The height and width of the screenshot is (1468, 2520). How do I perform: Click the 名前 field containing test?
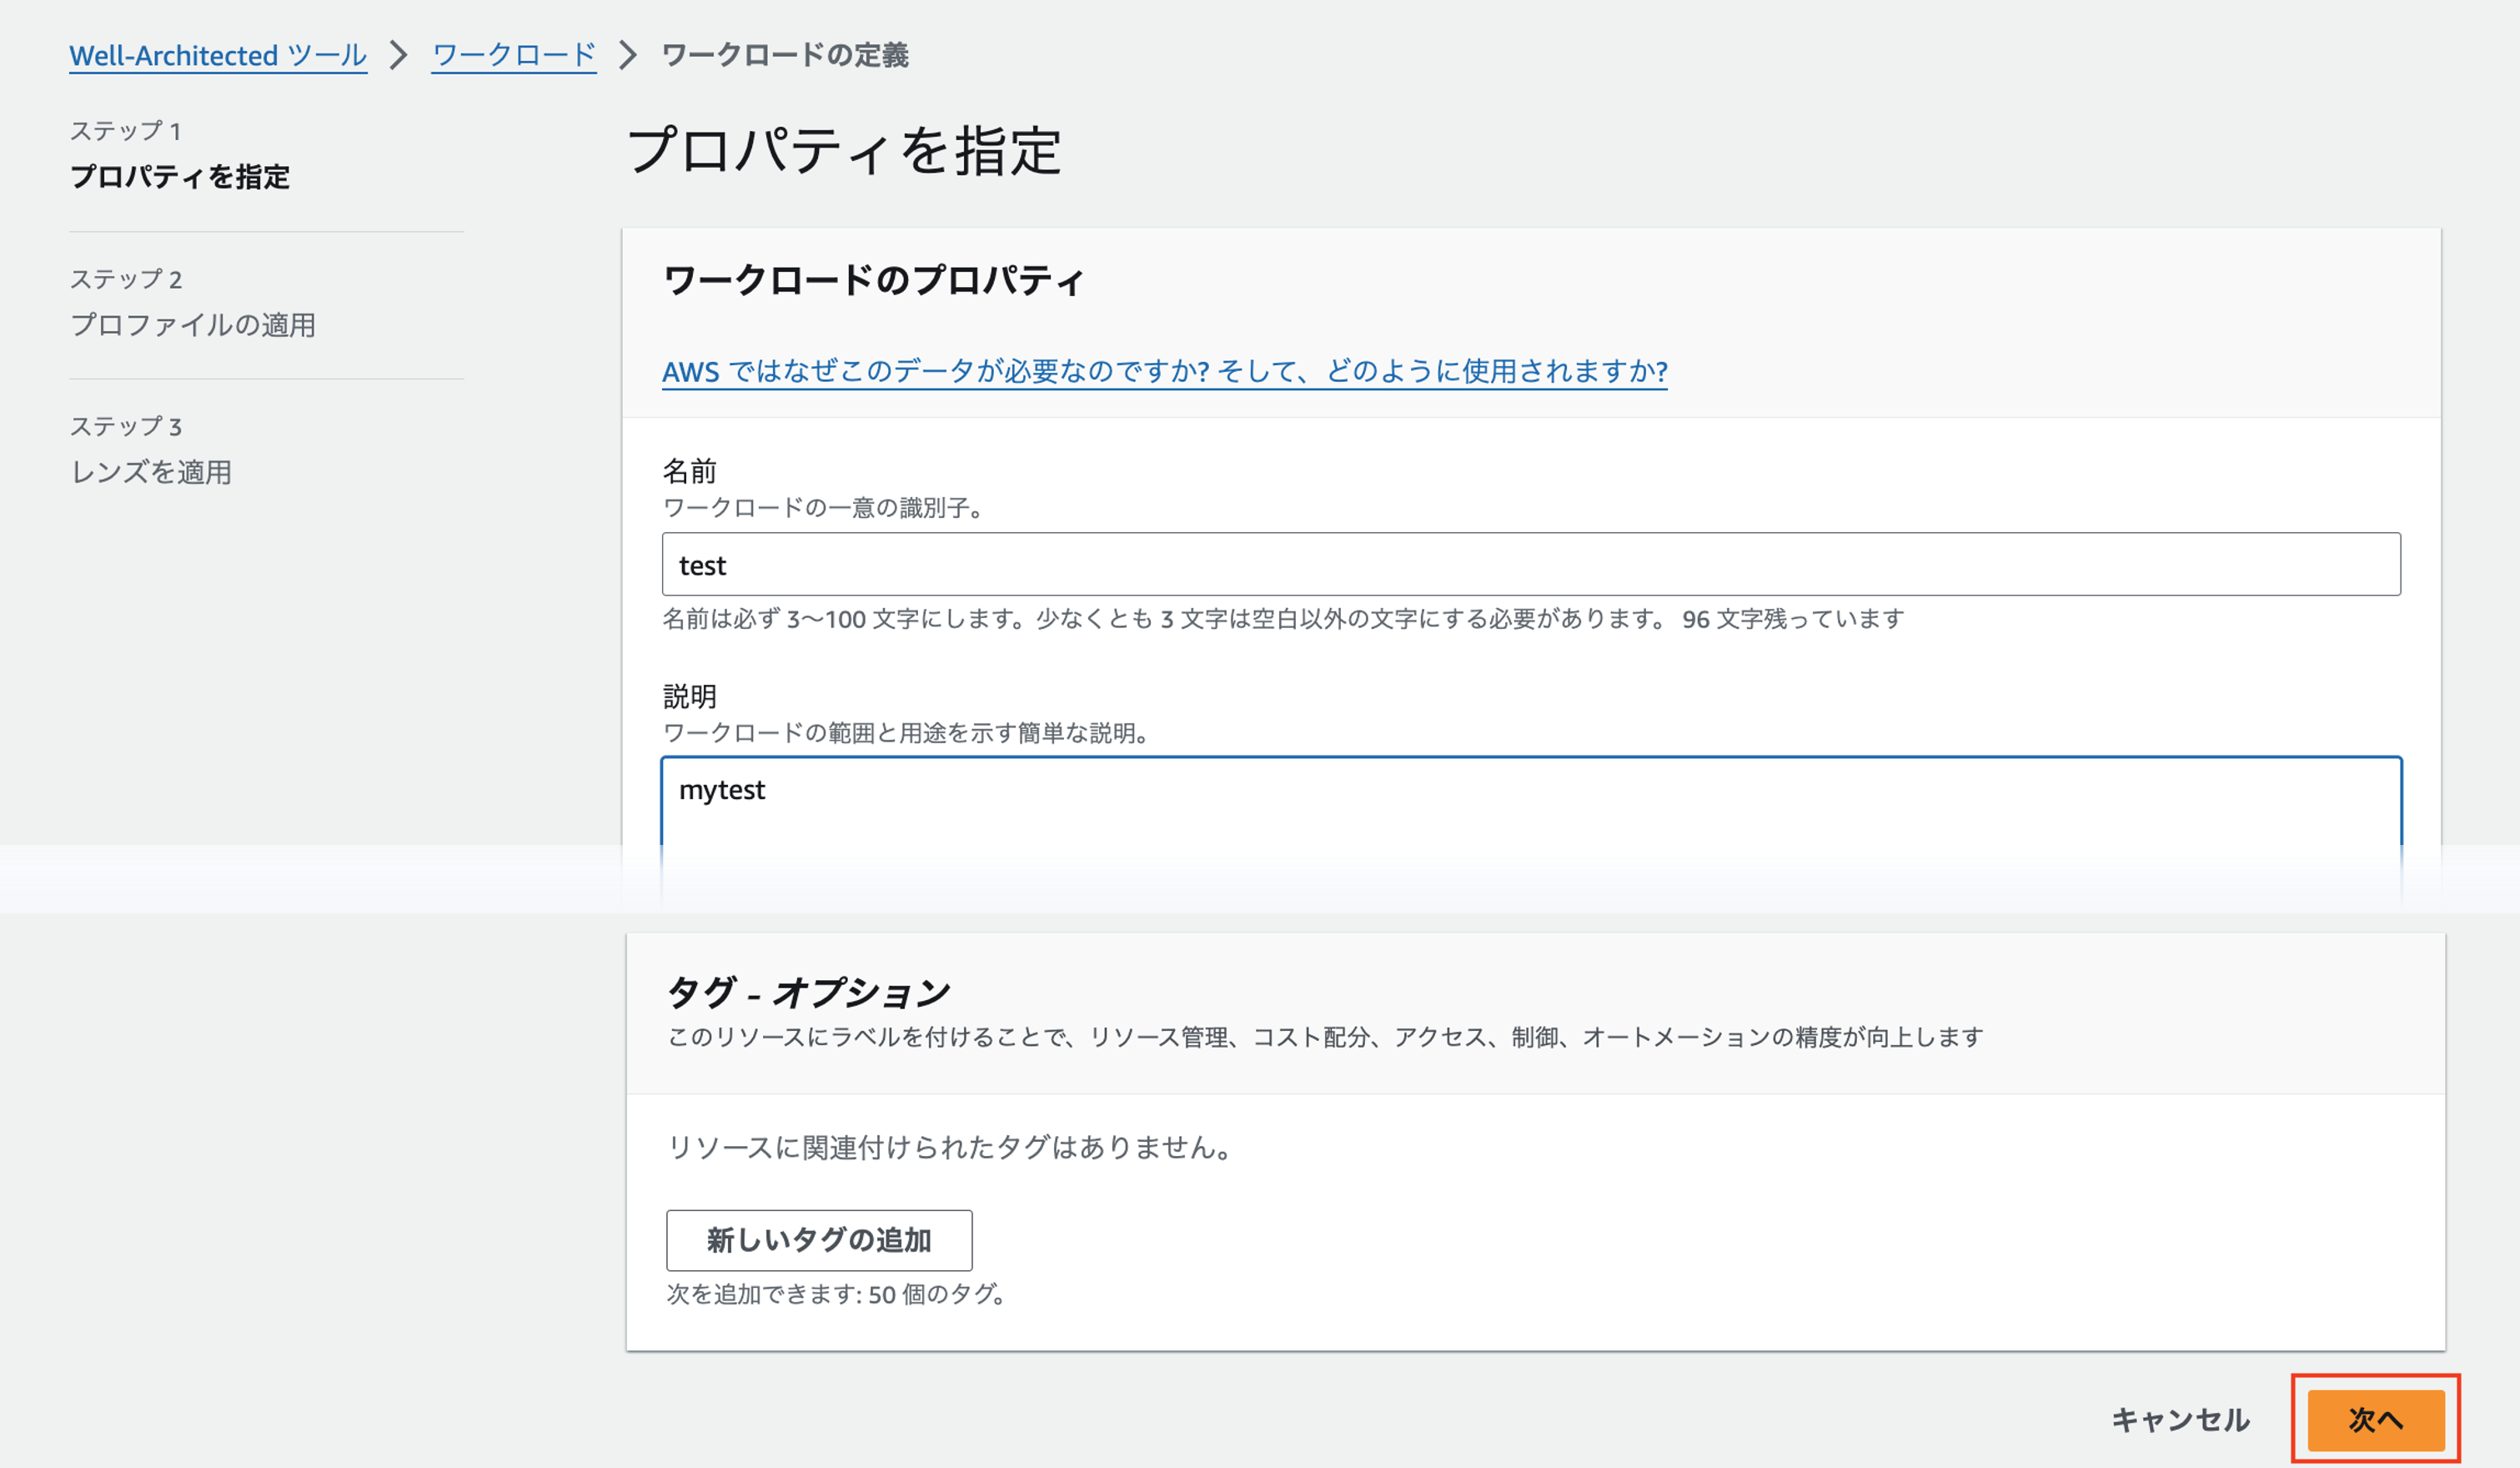pos(1530,565)
